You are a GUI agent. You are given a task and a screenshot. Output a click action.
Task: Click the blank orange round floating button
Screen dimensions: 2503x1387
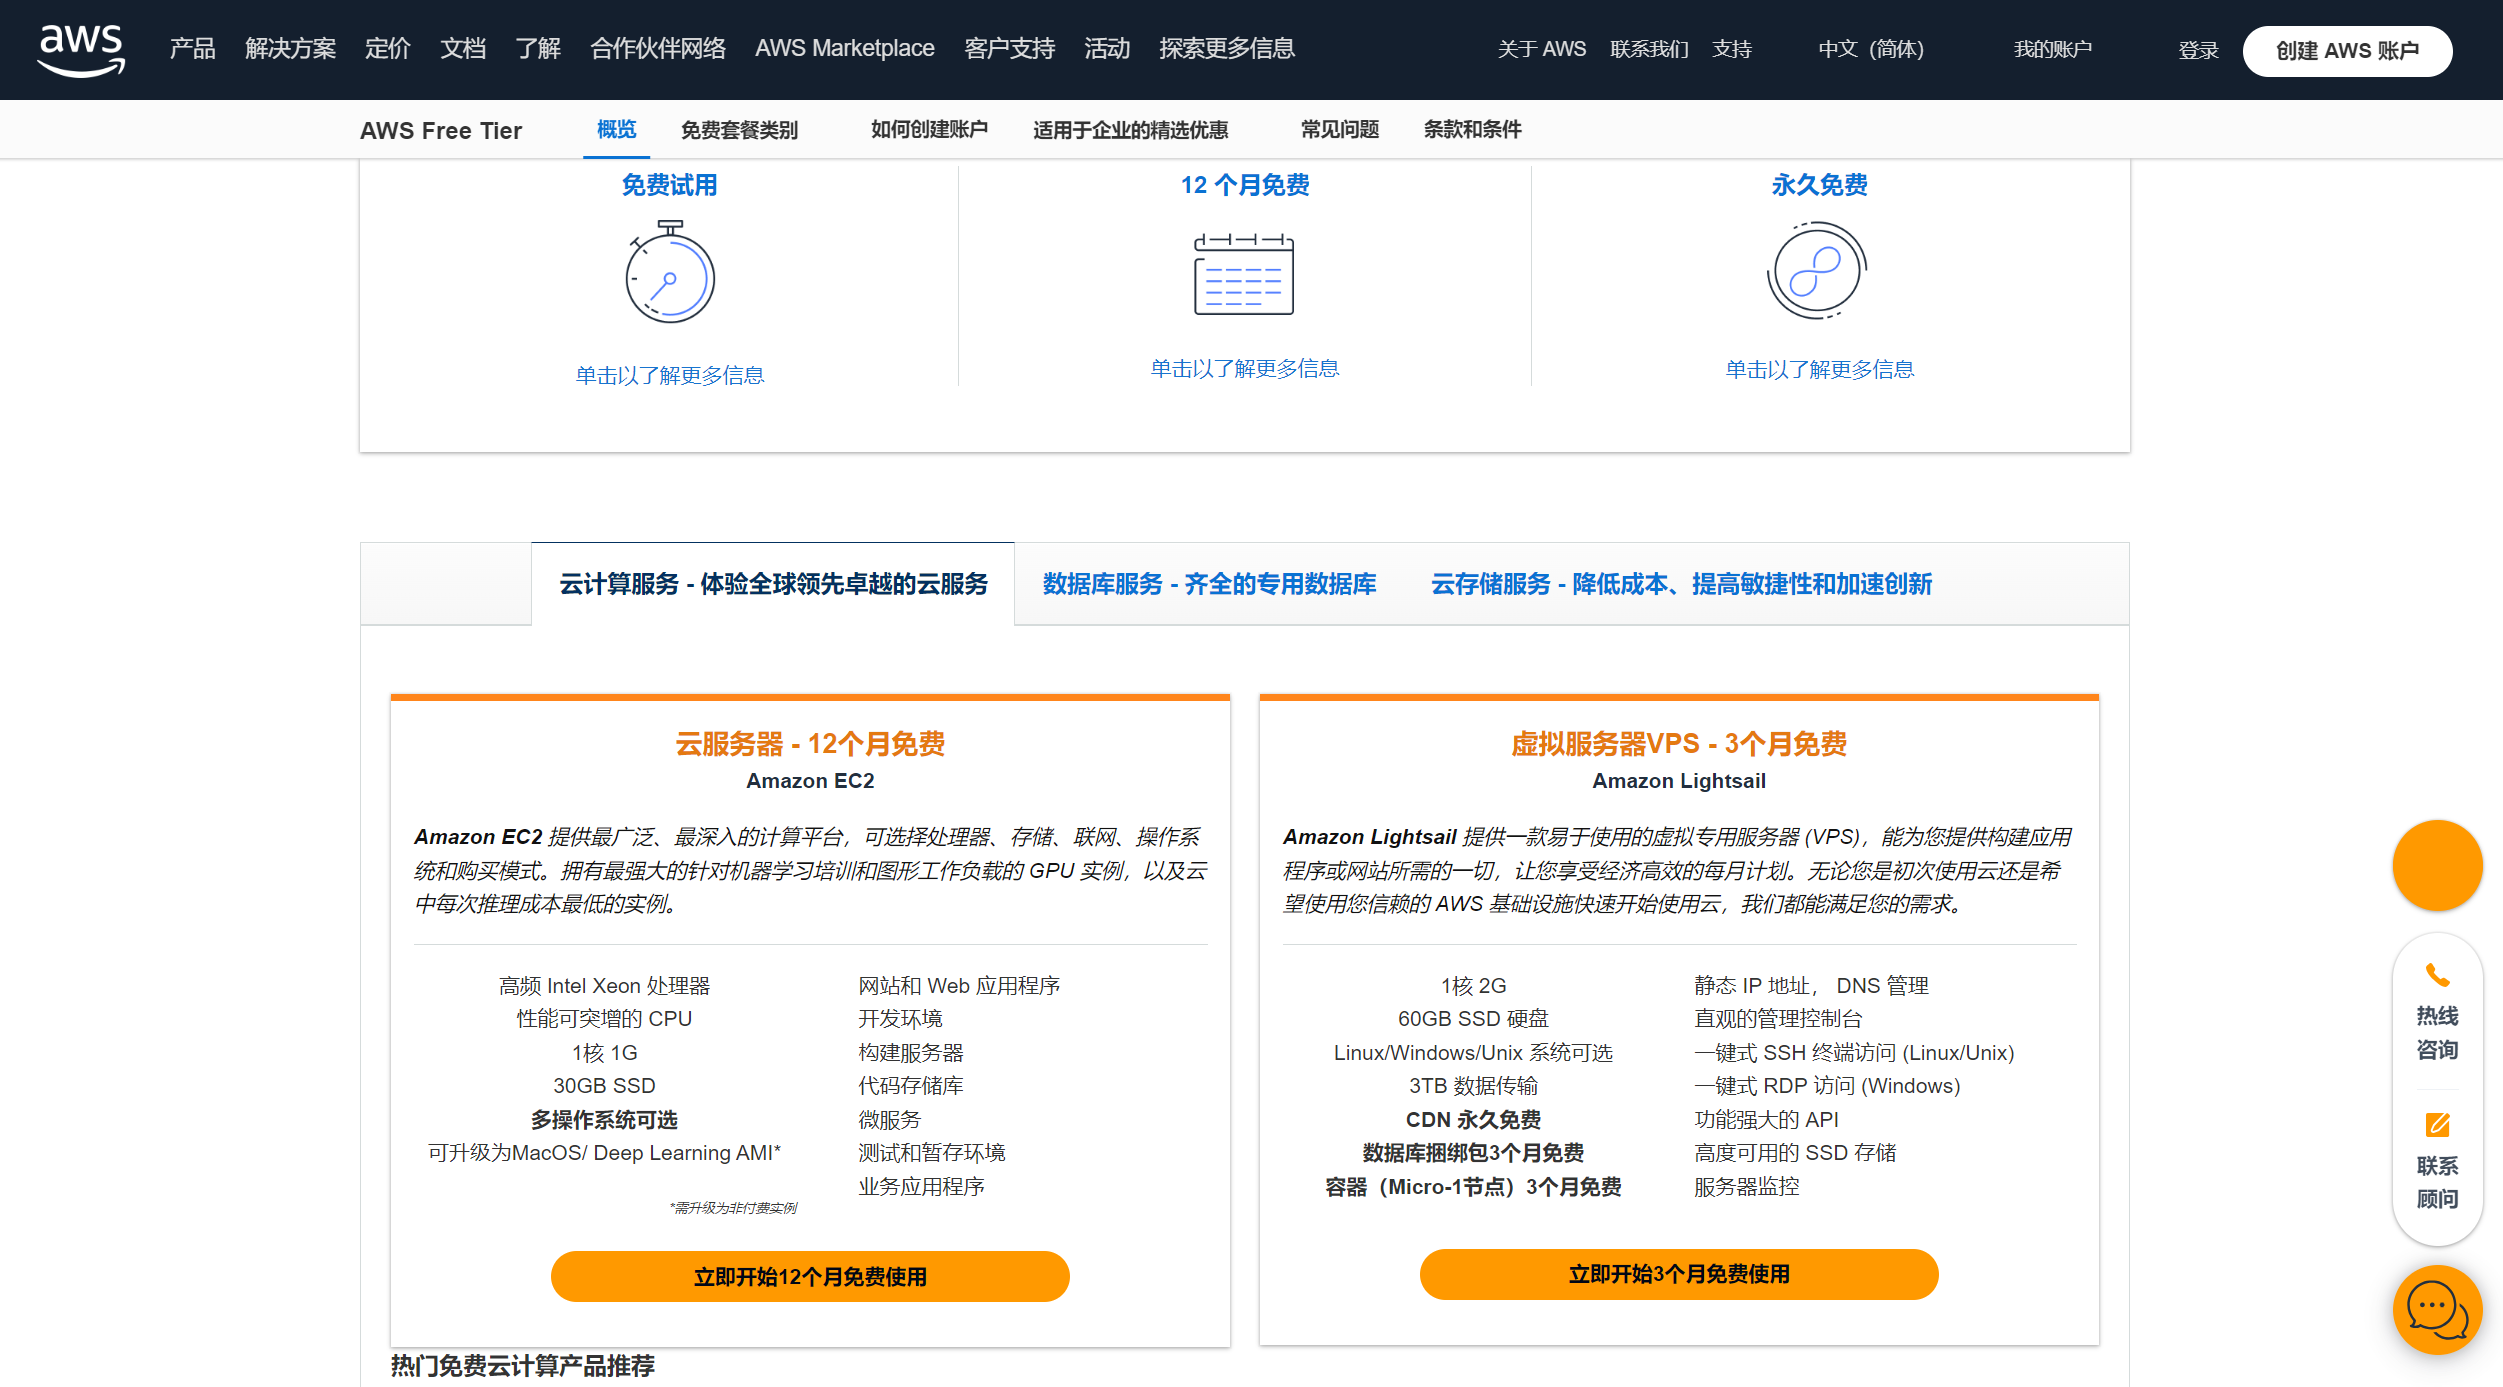pyautogui.click(x=2437, y=865)
